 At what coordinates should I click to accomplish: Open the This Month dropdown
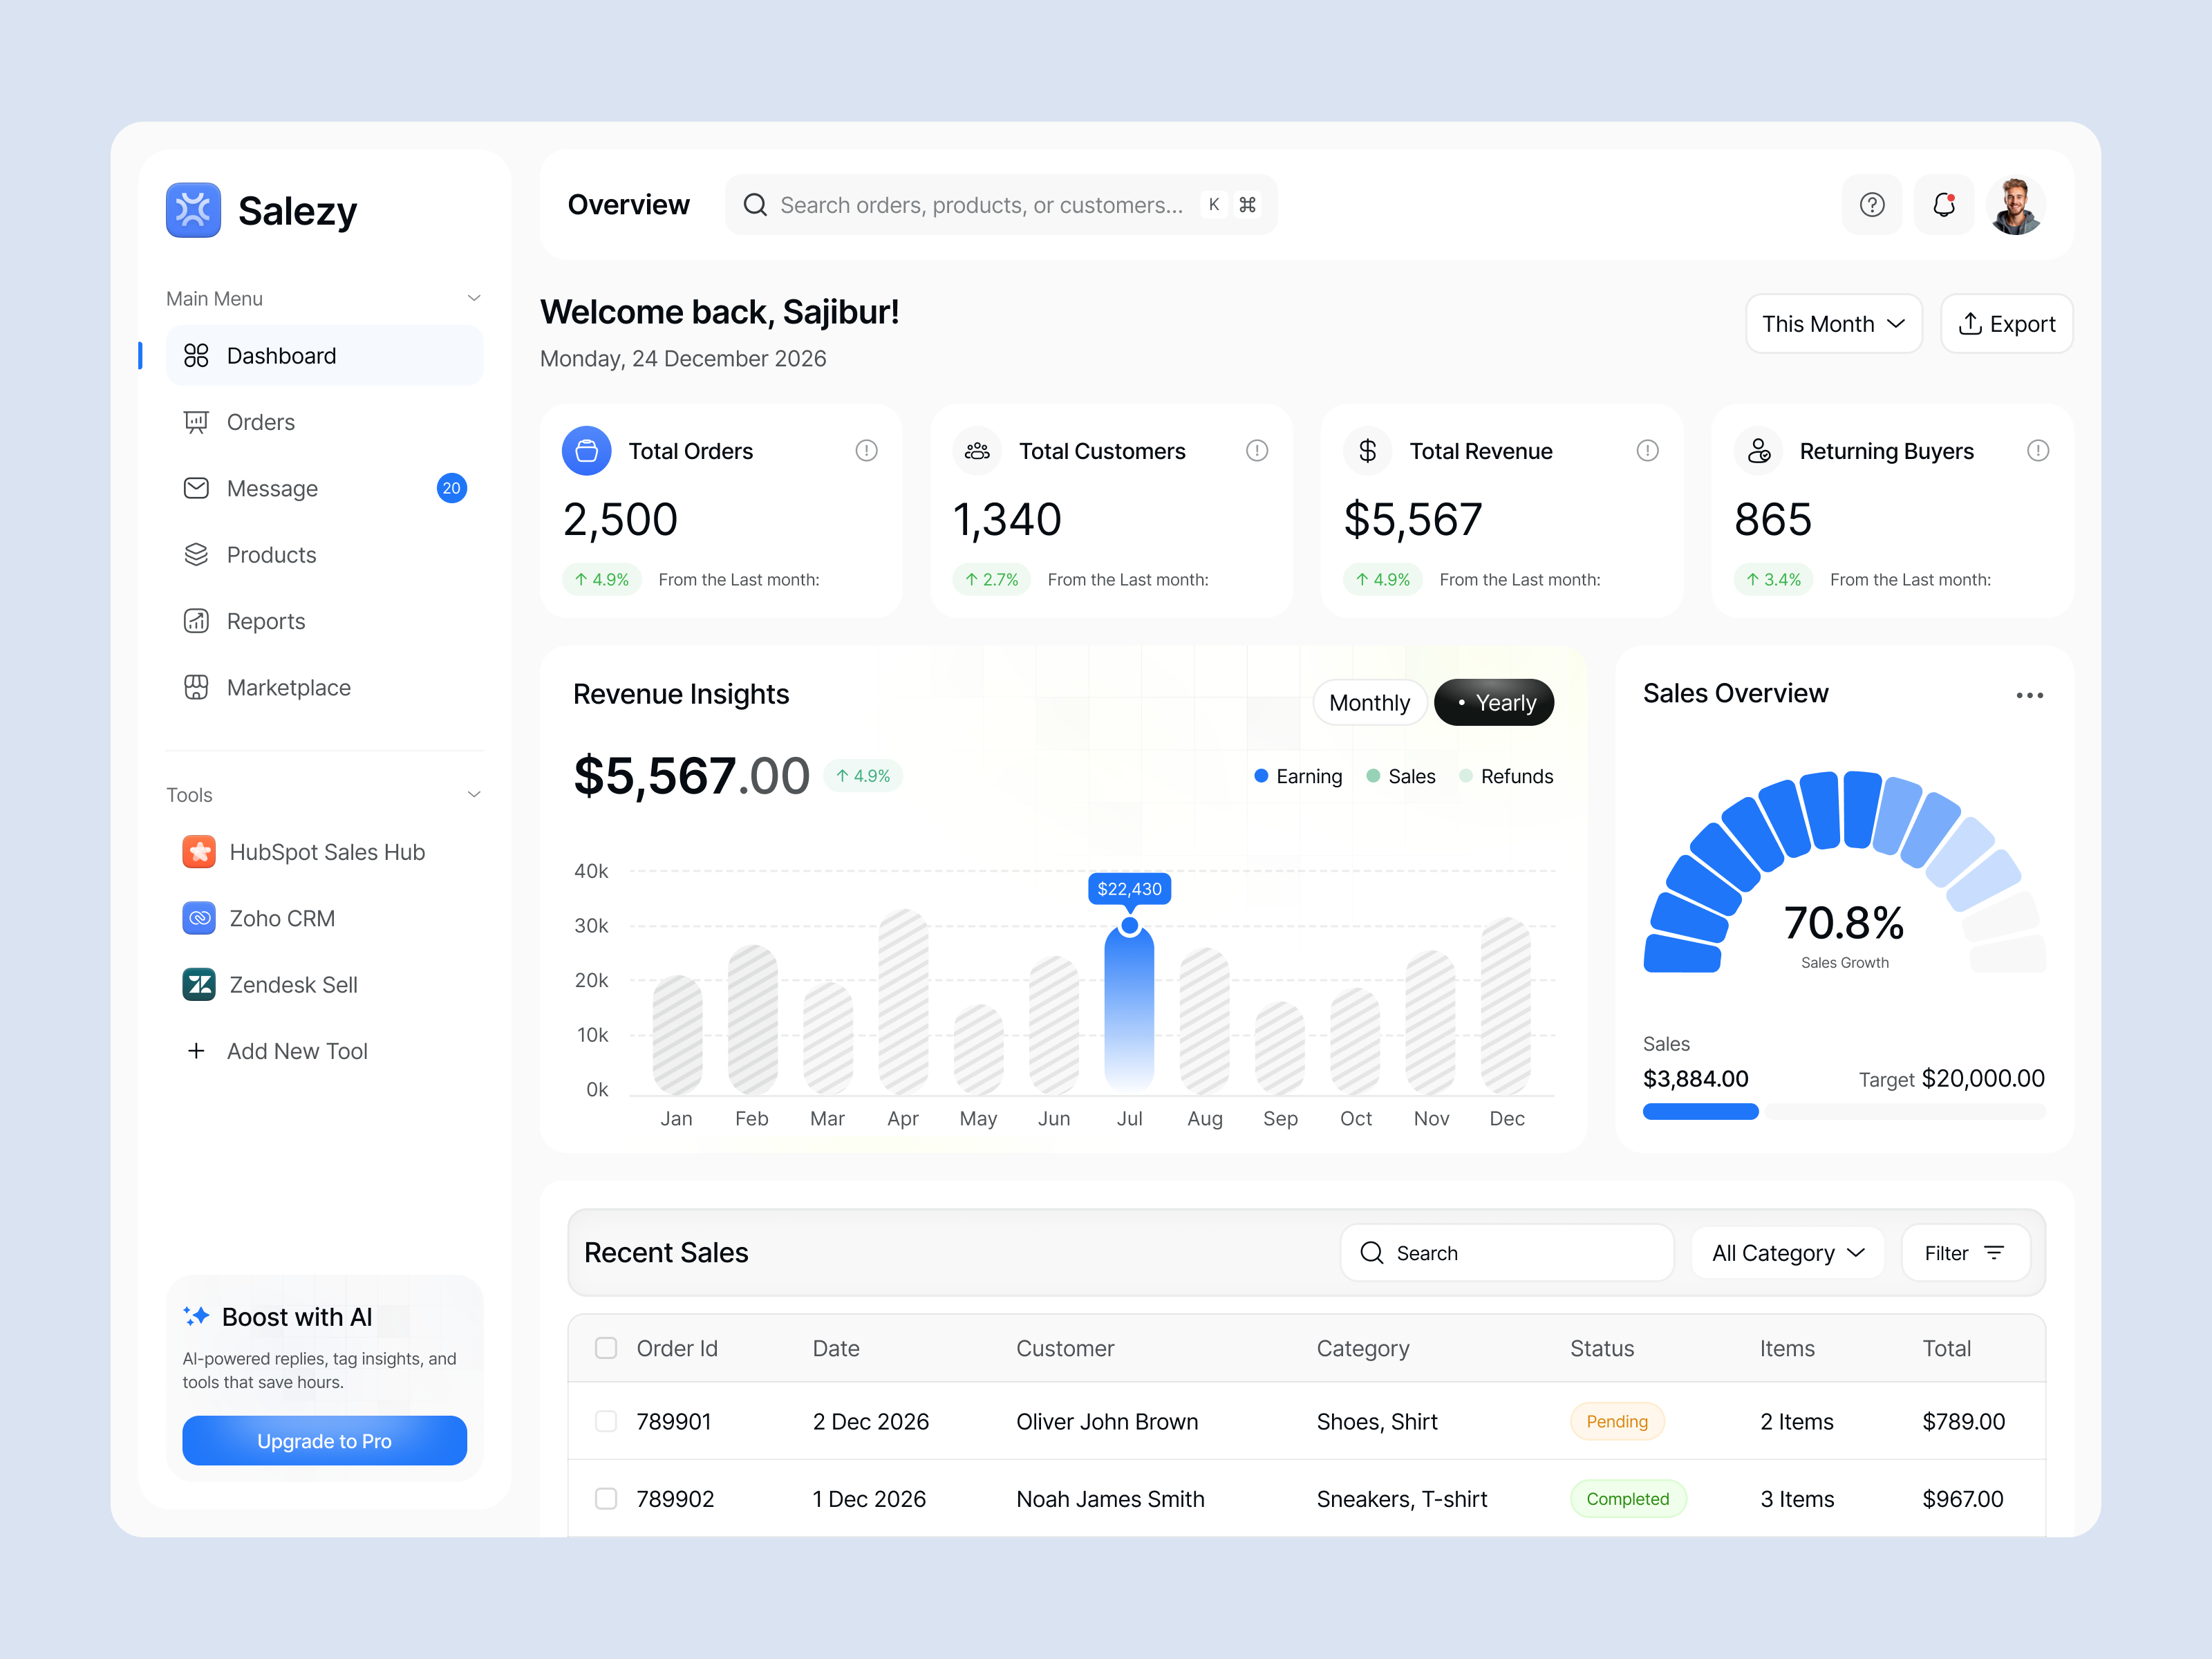tap(1833, 323)
